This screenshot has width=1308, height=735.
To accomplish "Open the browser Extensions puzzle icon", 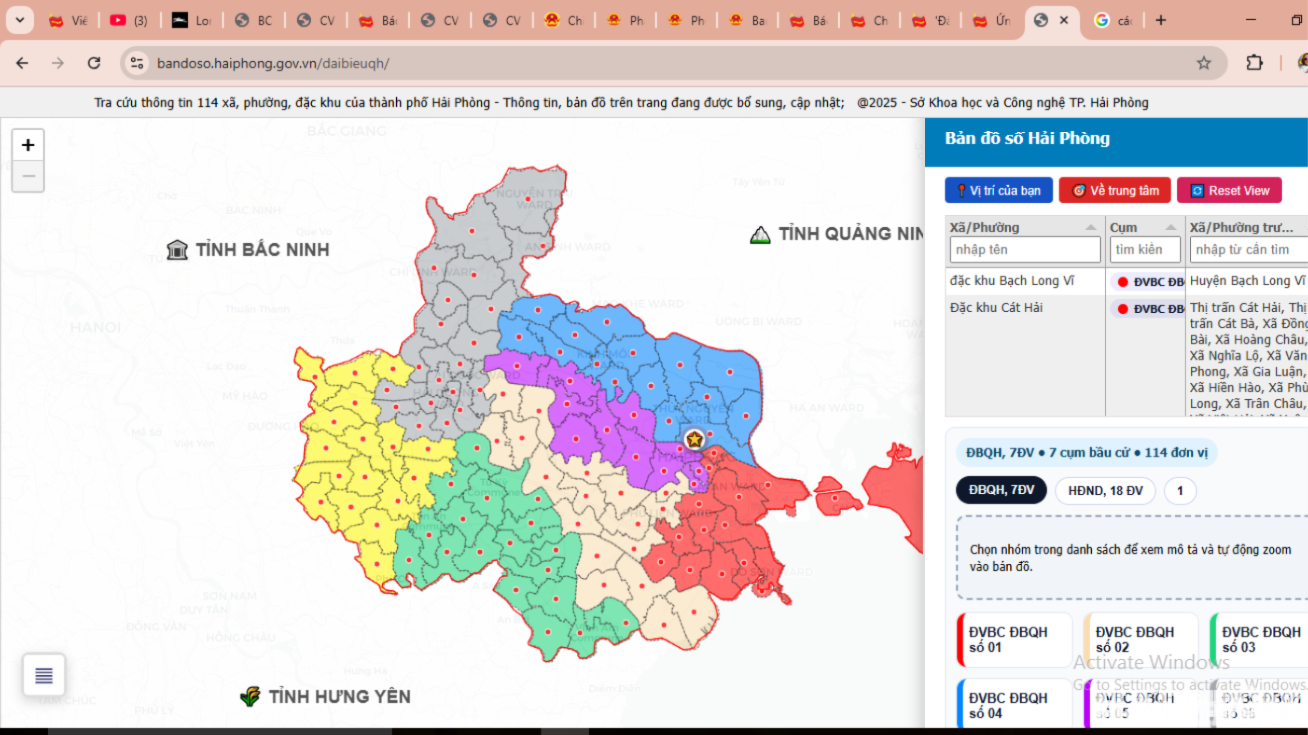I will [x=1254, y=63].
